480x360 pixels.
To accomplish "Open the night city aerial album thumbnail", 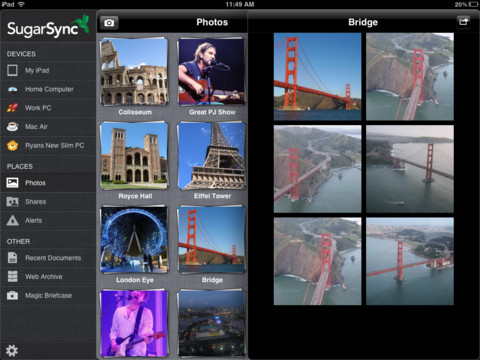I will pyautogui.click(x=211, y=323).
